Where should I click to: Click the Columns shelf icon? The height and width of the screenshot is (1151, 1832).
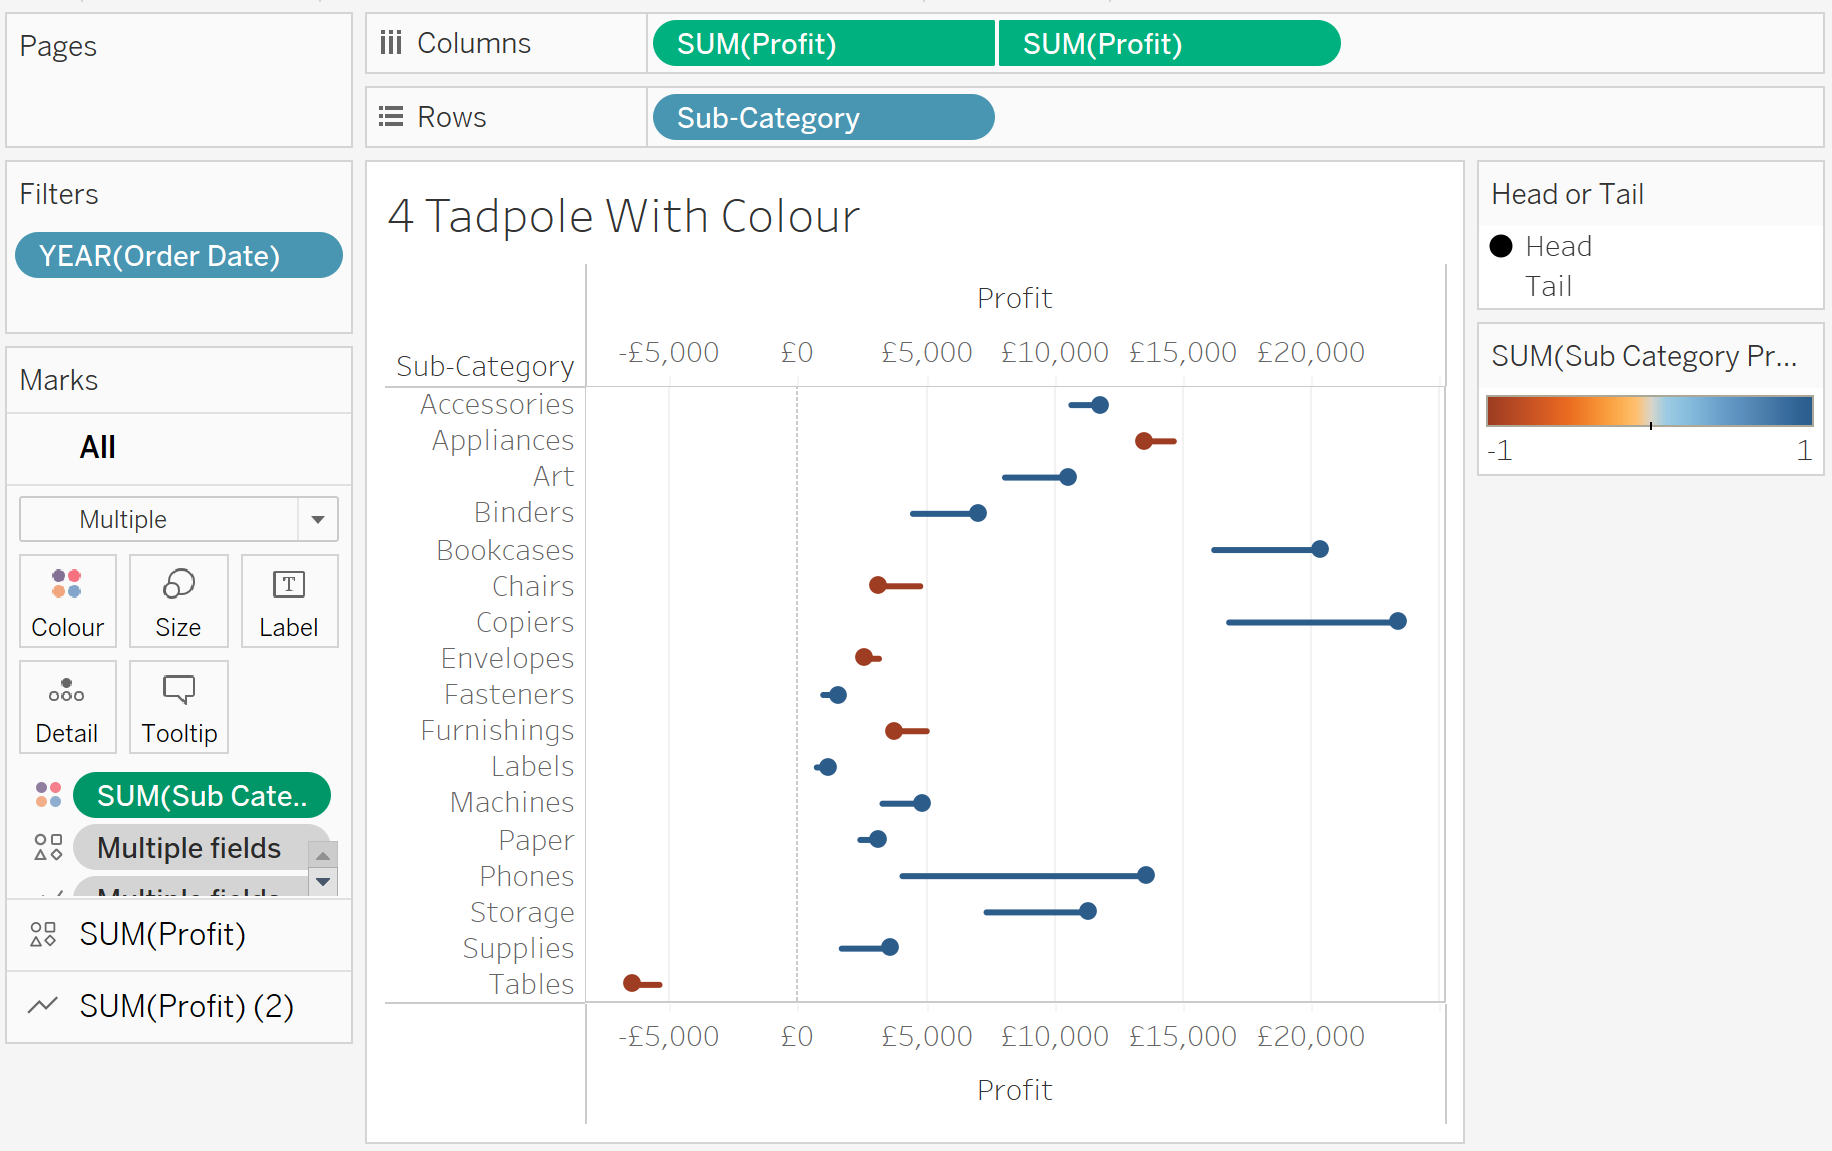391,42
